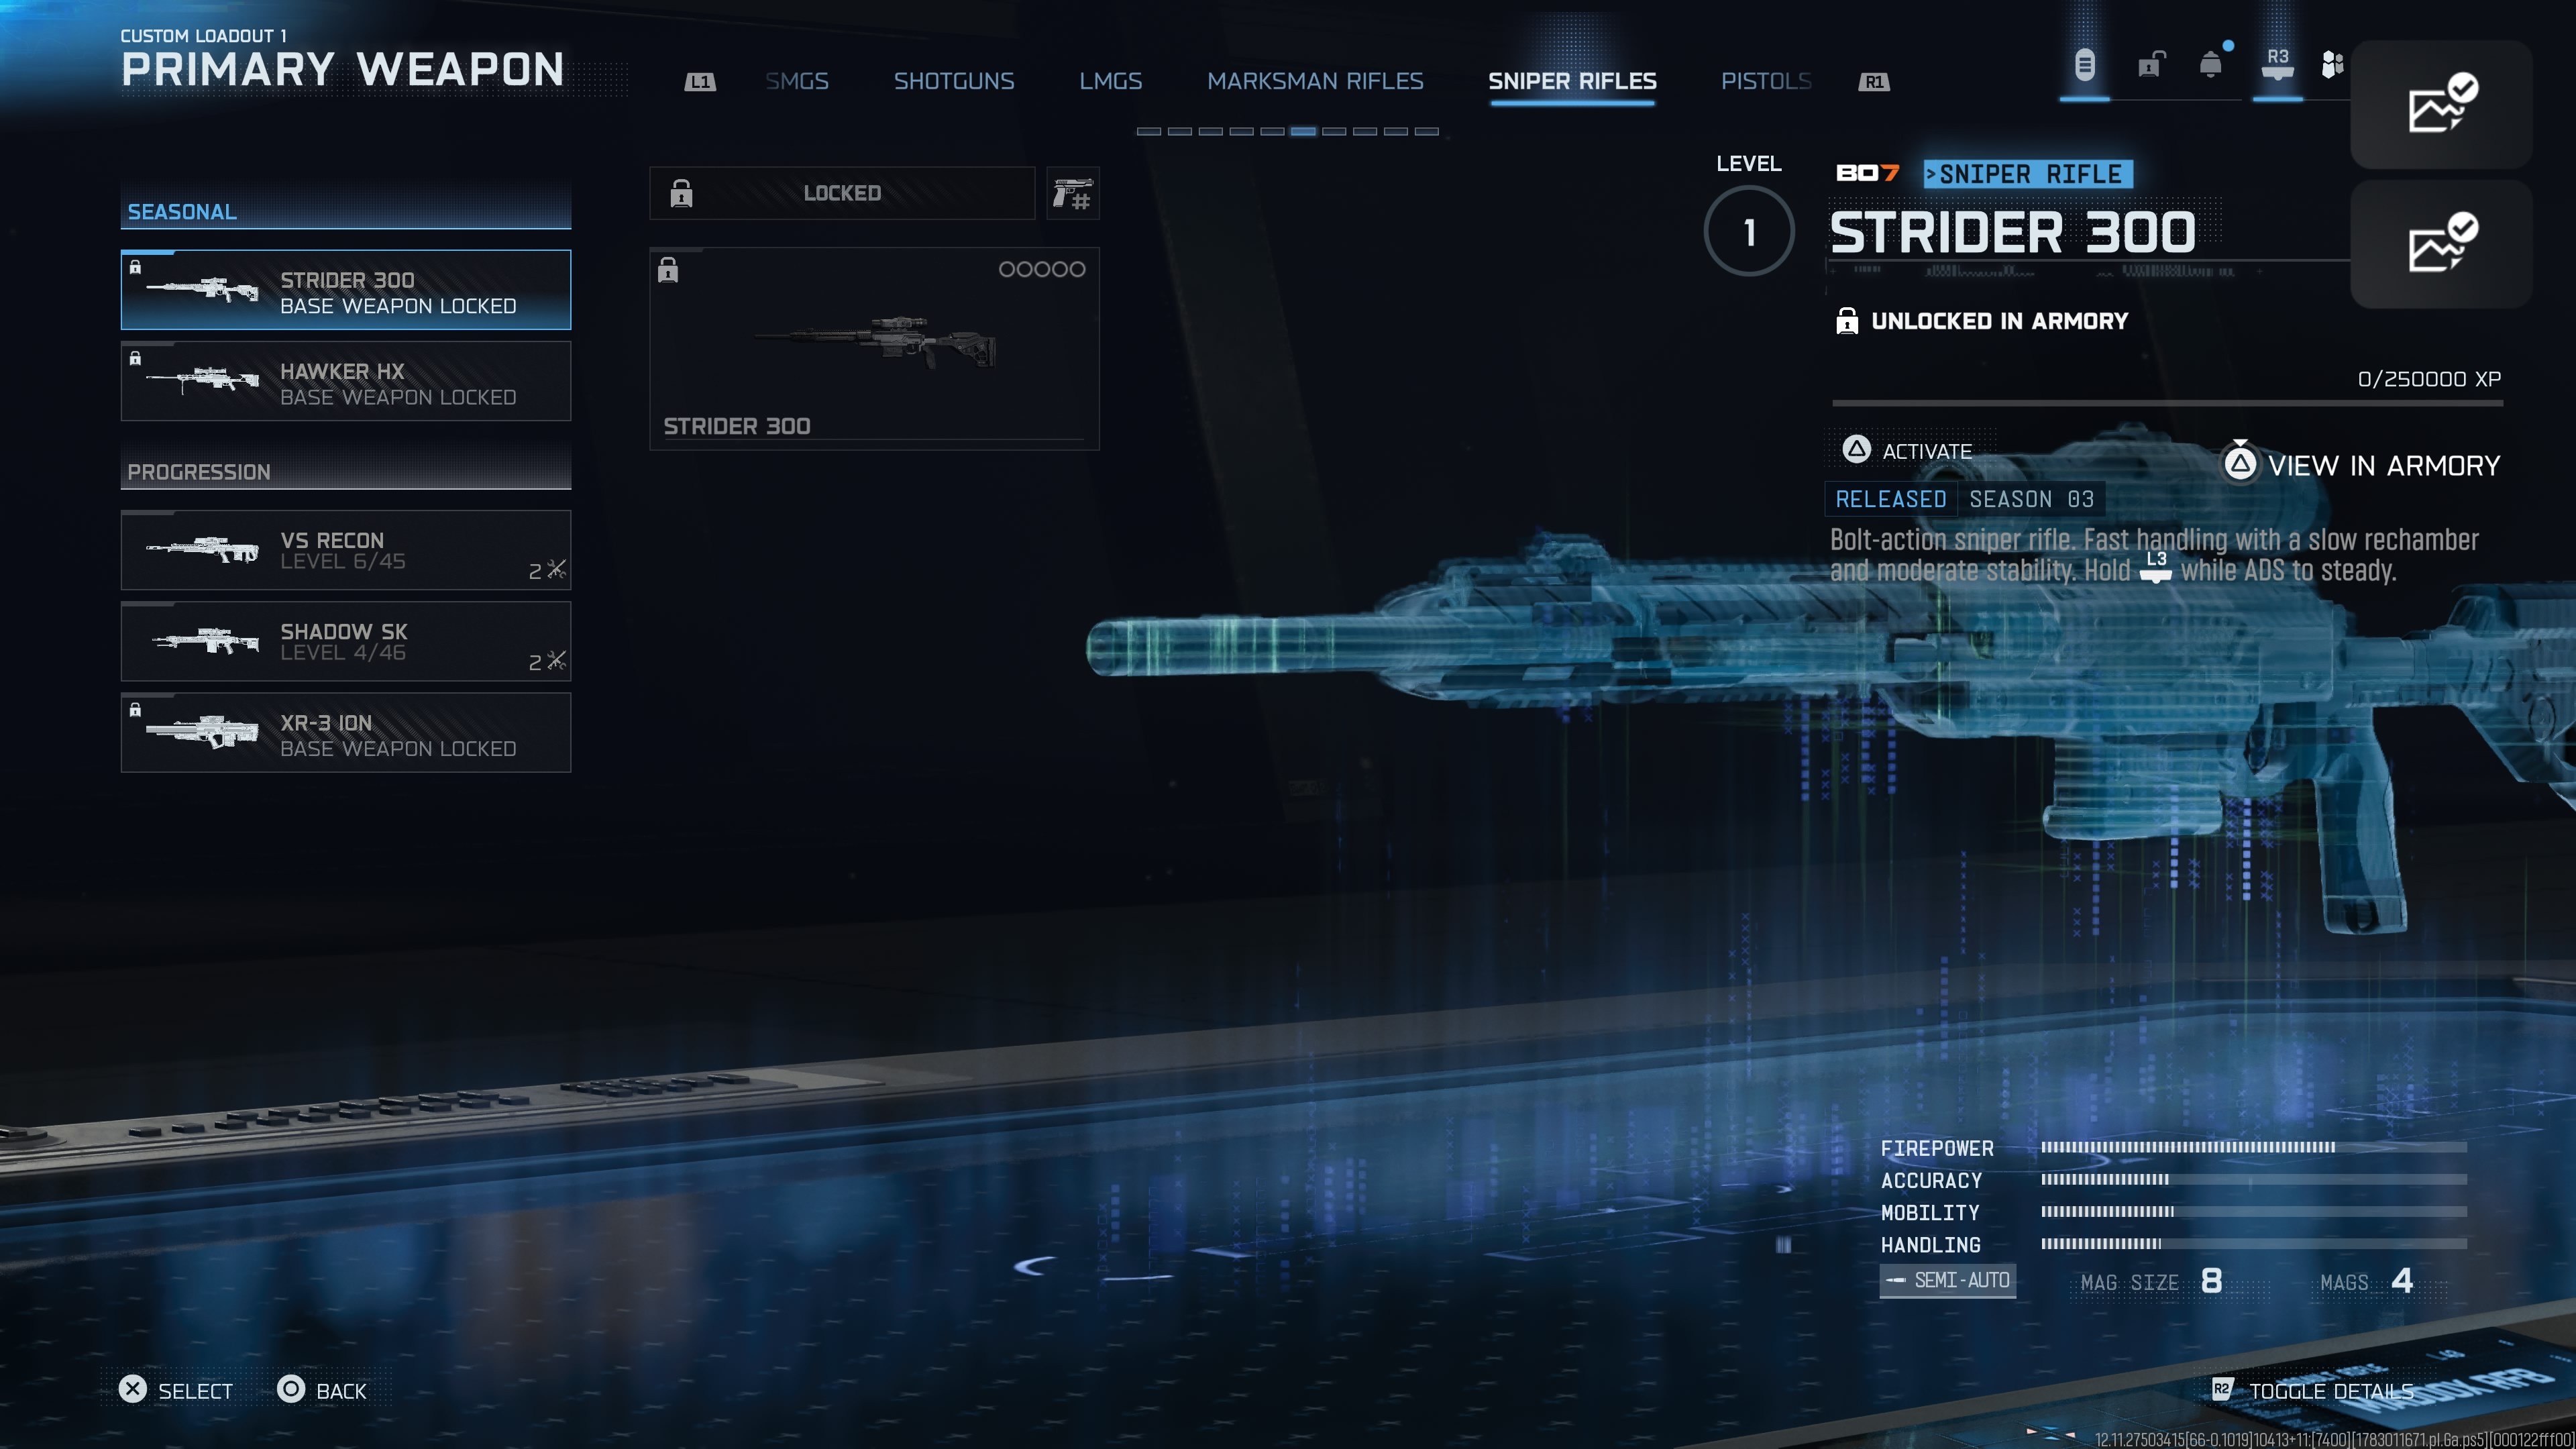
Task: Select the XR-3 ION weapon row
Action: pos(346,732)
